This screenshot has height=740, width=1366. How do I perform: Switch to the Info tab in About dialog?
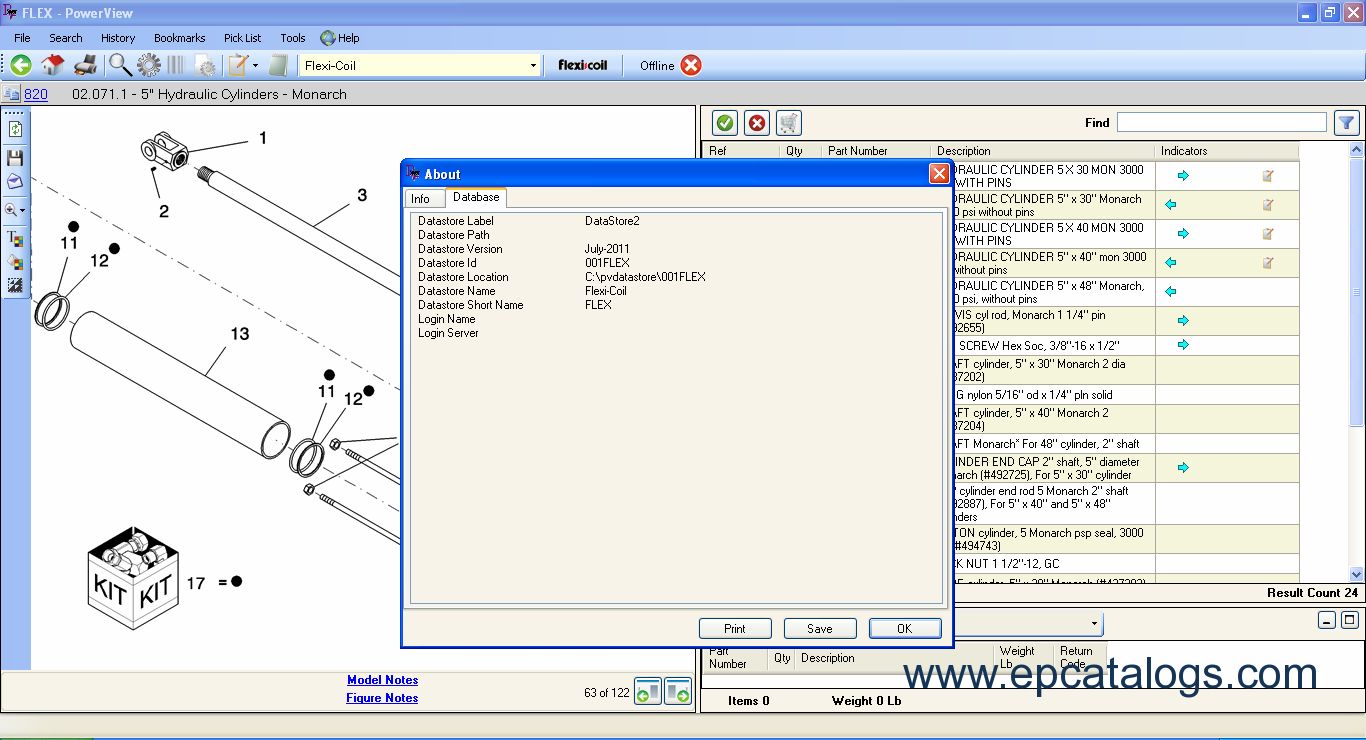point(421,199)
